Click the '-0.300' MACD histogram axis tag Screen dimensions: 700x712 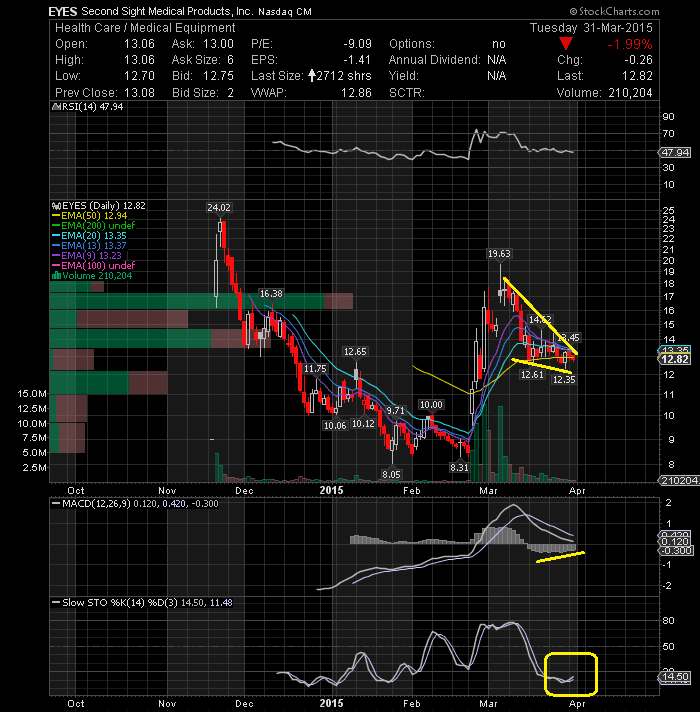coord(675,551)
